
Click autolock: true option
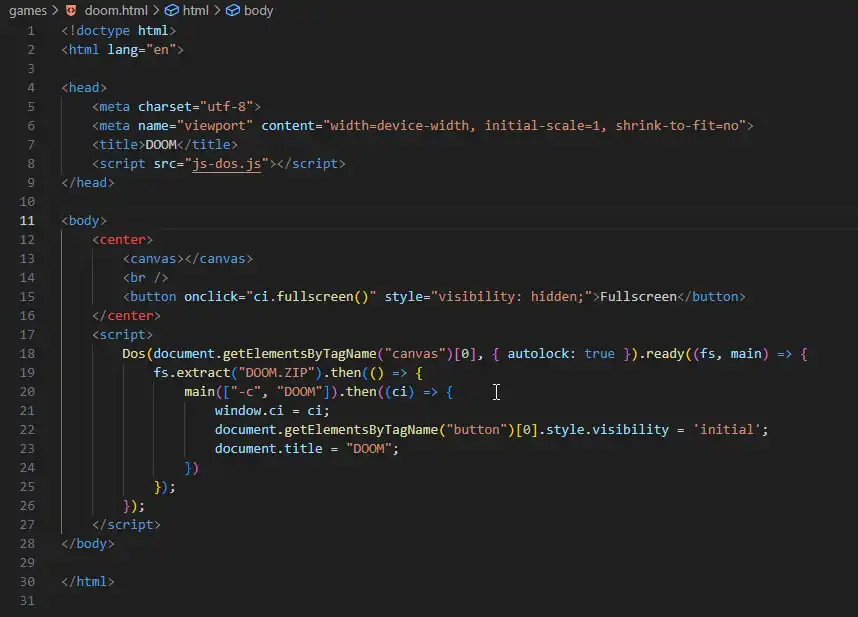tap(561, 354)
